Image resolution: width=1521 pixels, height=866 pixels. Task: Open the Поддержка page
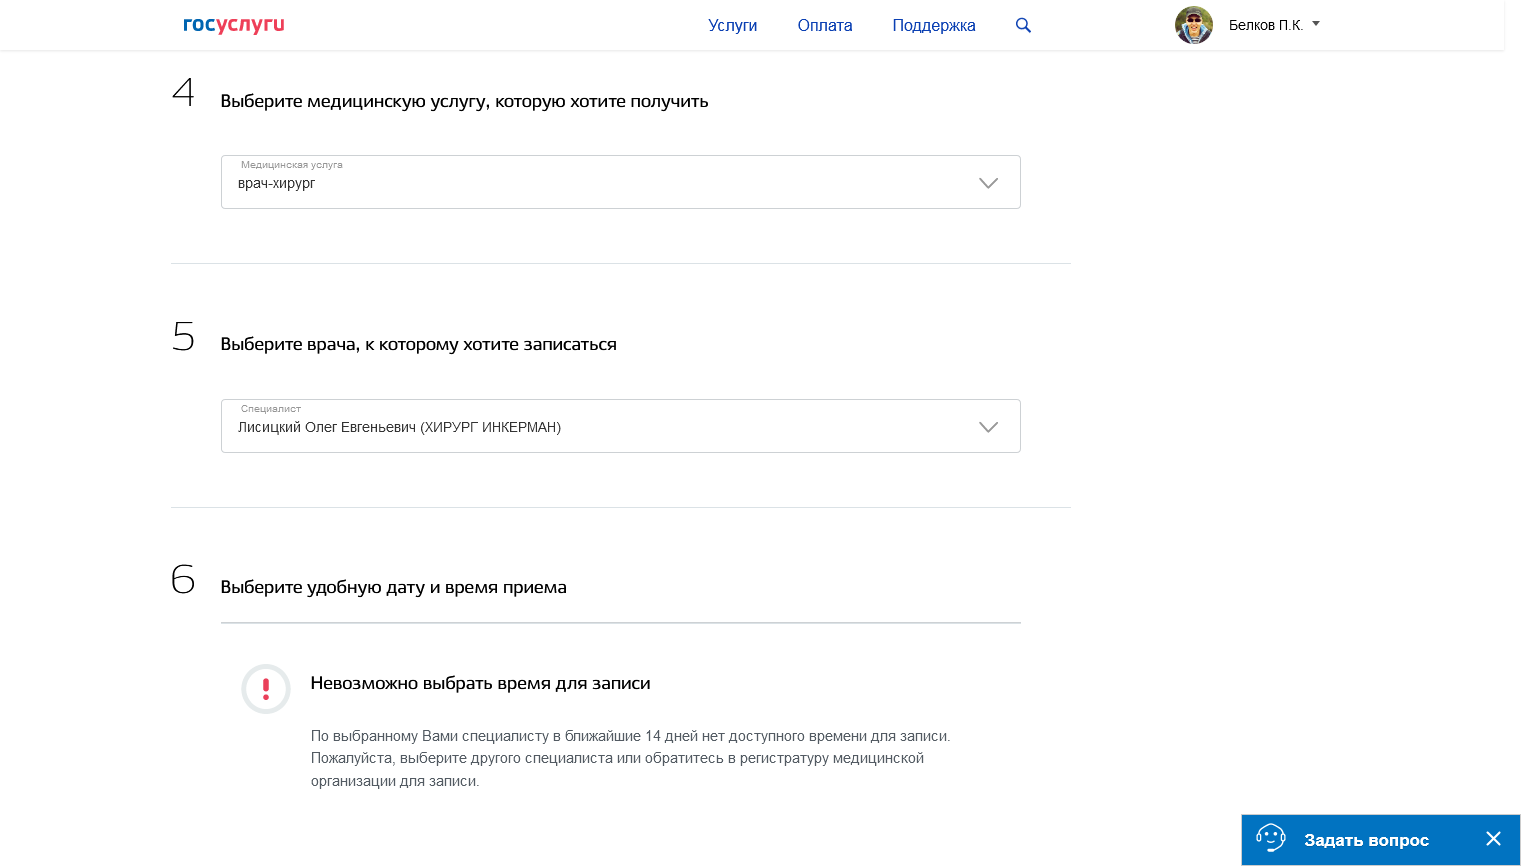coord(933,26)
